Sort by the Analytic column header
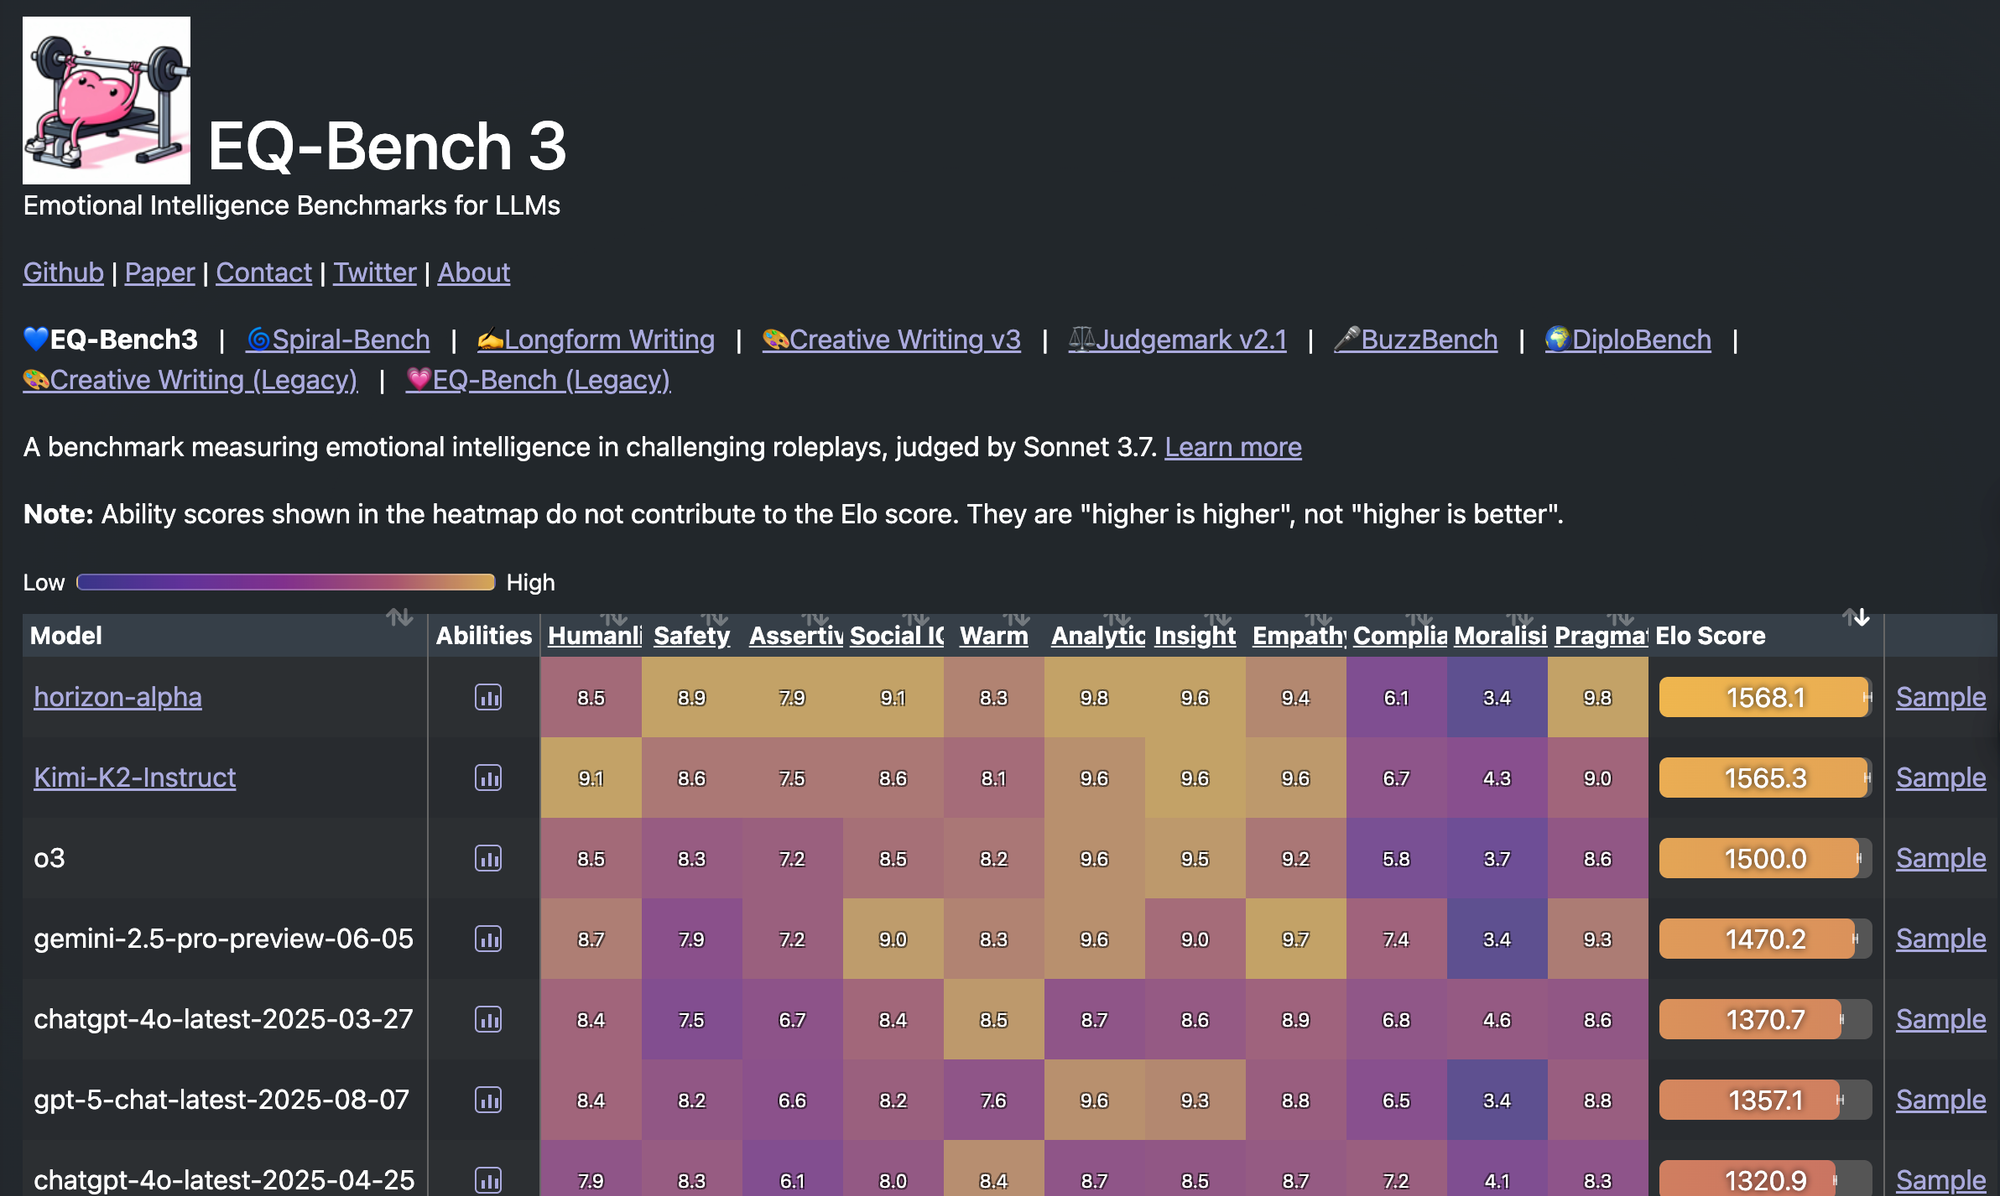Image resolution: width=2000 pixels, height=1196 pixels. 1098,636
